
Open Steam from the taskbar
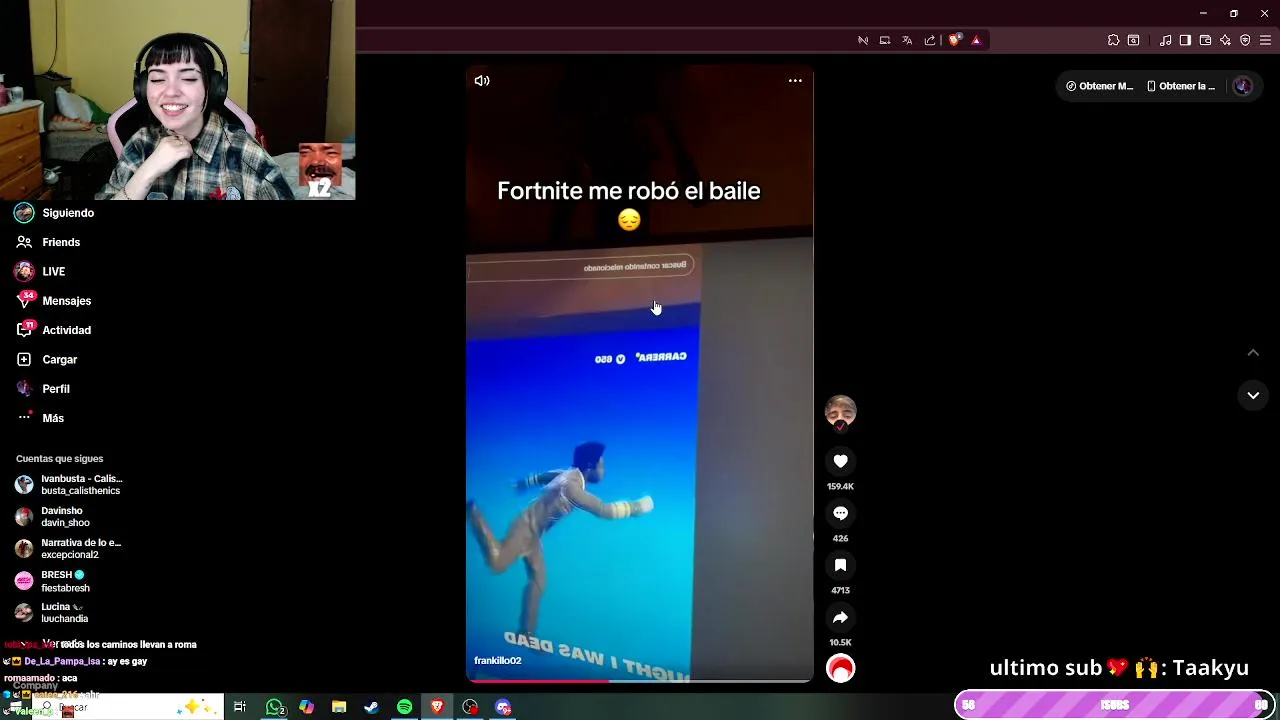[371, 707]
